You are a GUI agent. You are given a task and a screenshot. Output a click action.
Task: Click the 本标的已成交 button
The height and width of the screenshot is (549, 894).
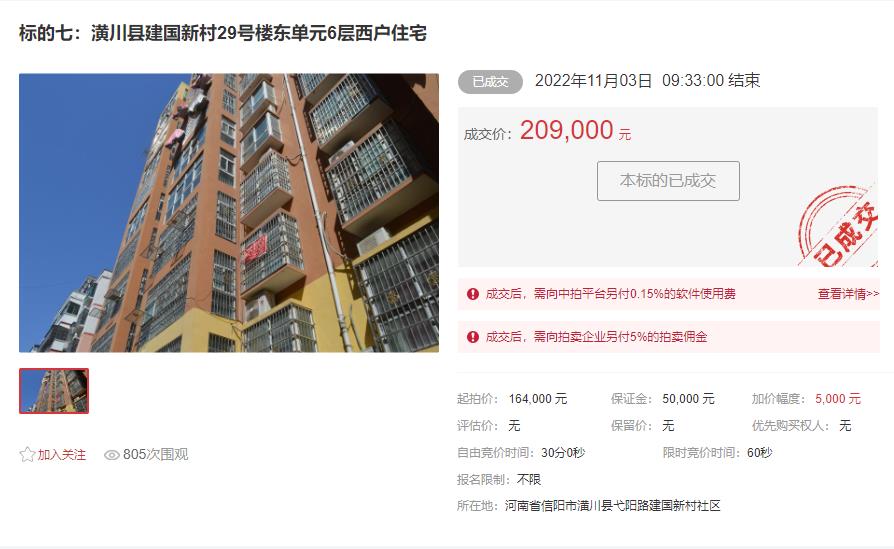(668, 181)
